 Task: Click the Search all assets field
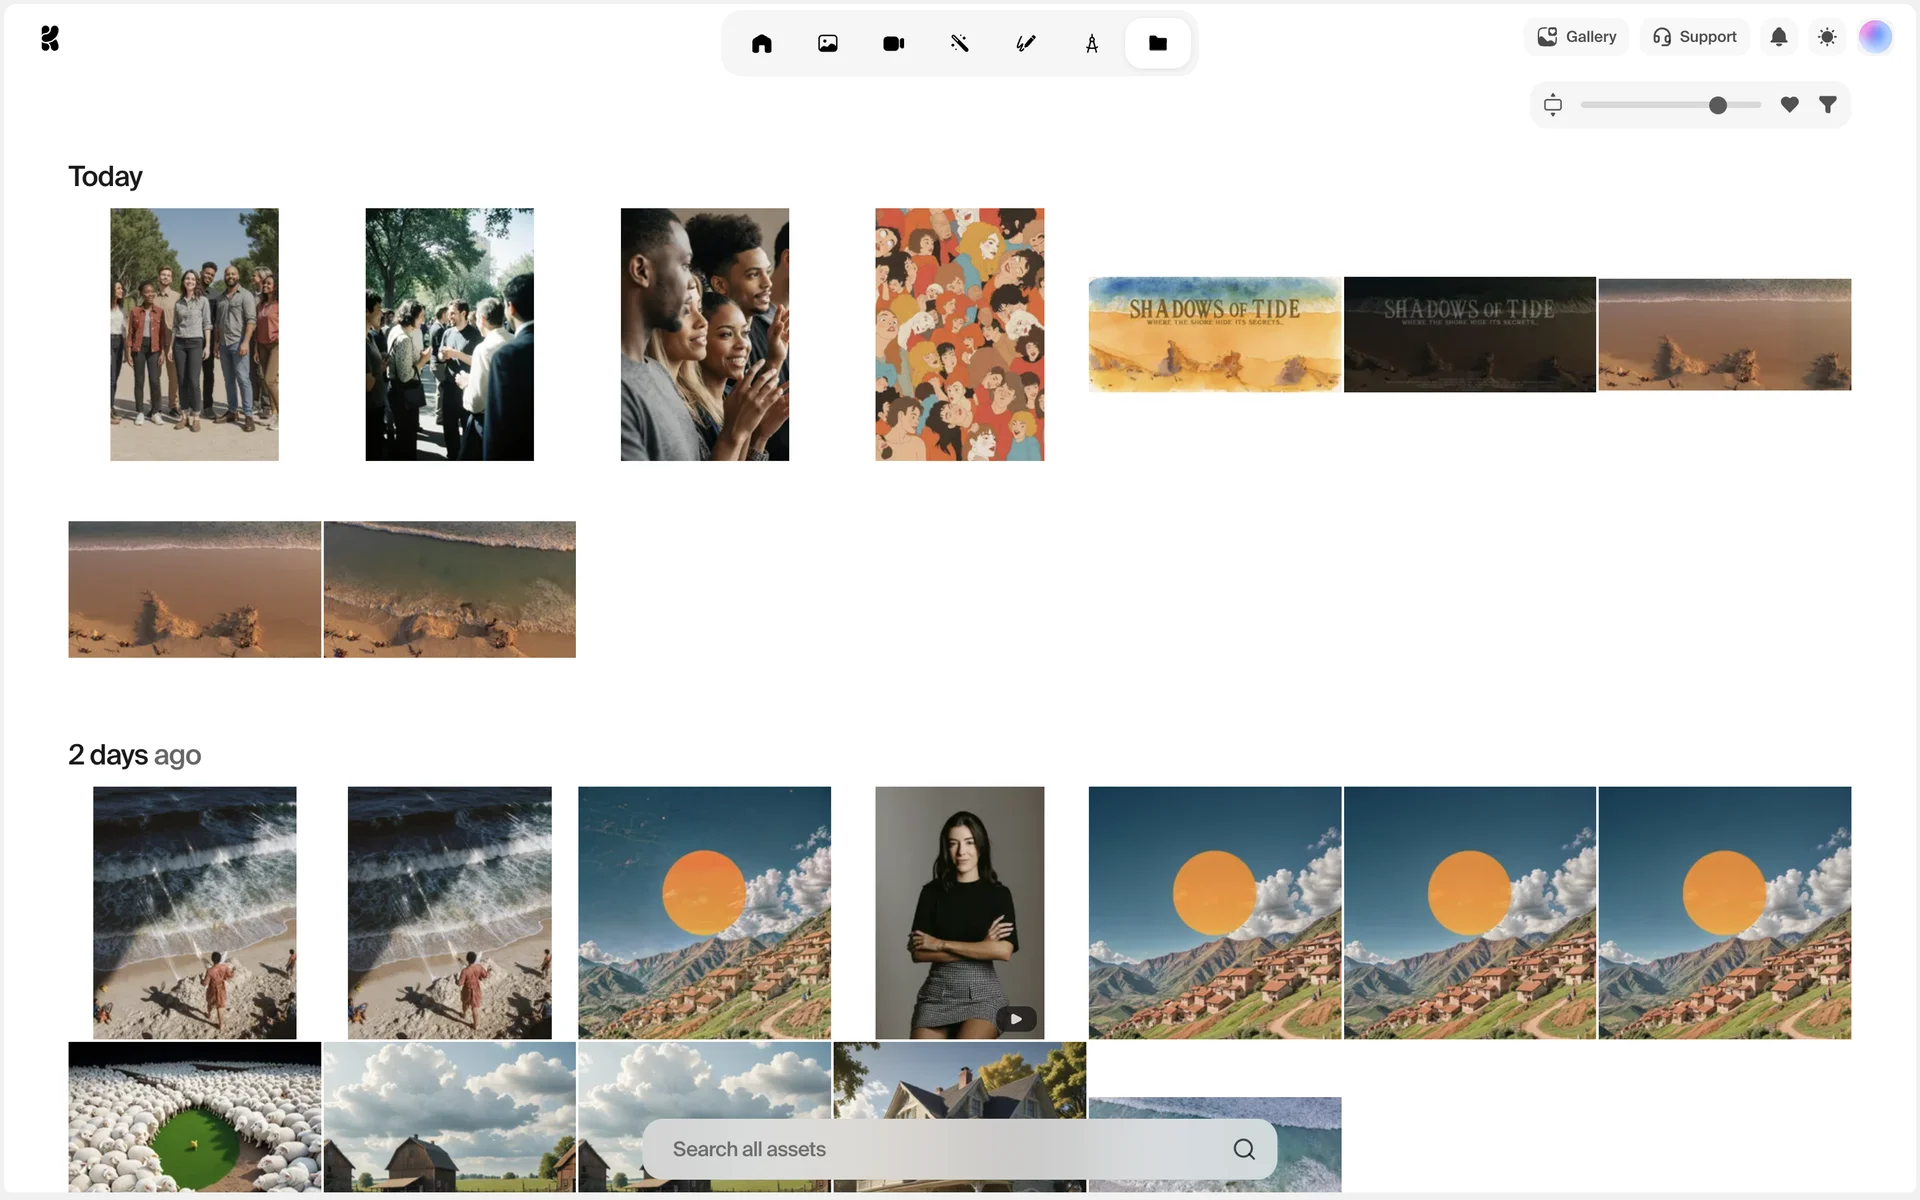940,1149
